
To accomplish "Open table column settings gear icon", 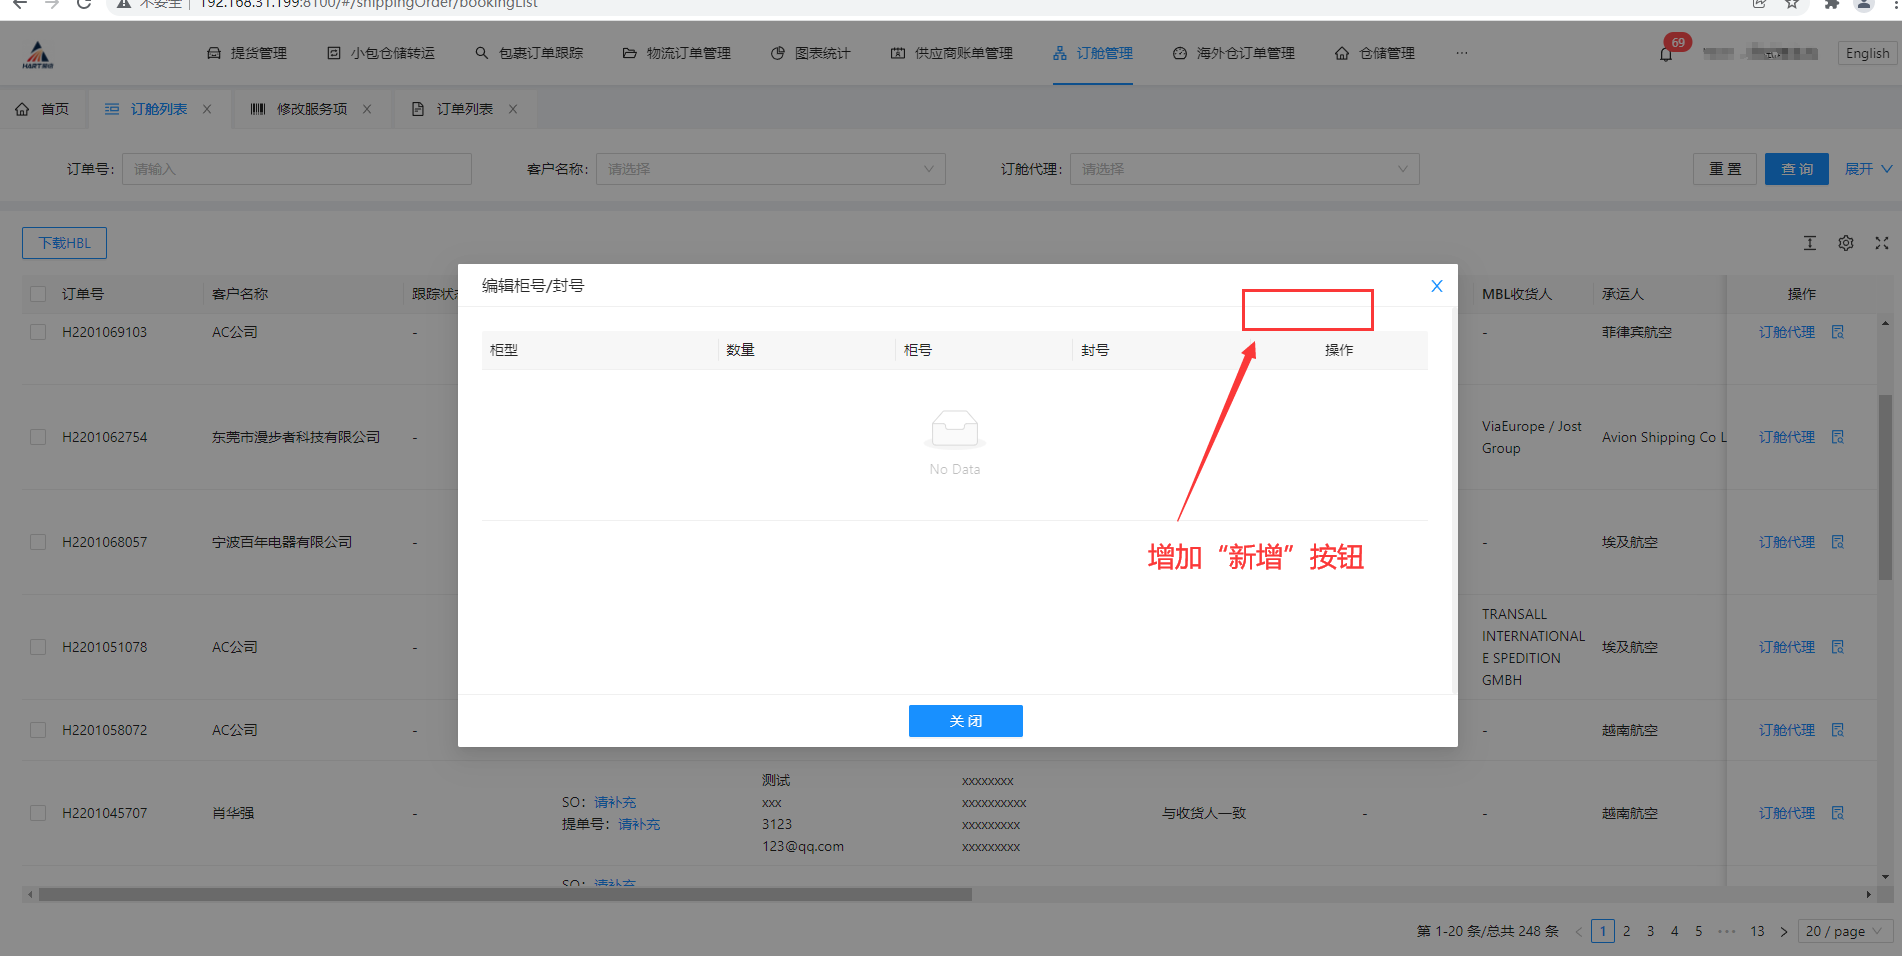I will (x=1846, y=243).
